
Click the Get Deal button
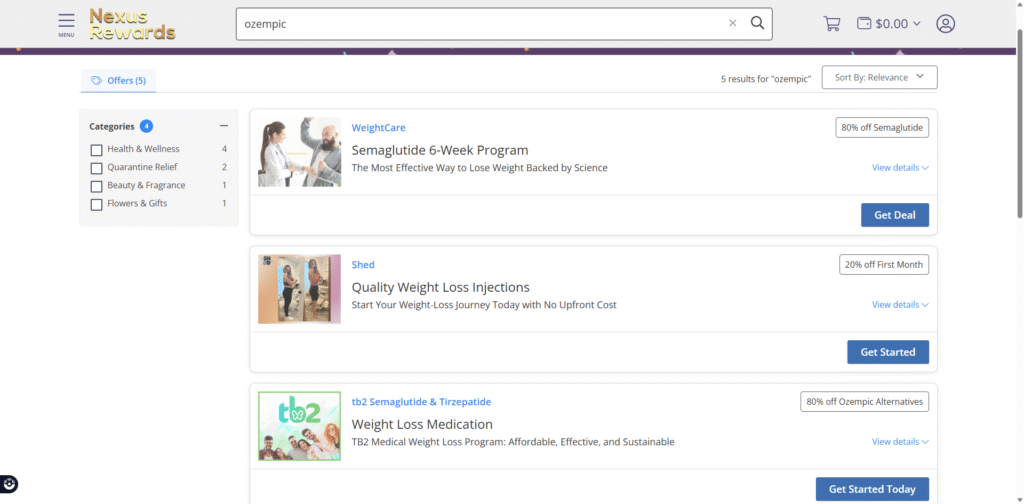point(895,215)
